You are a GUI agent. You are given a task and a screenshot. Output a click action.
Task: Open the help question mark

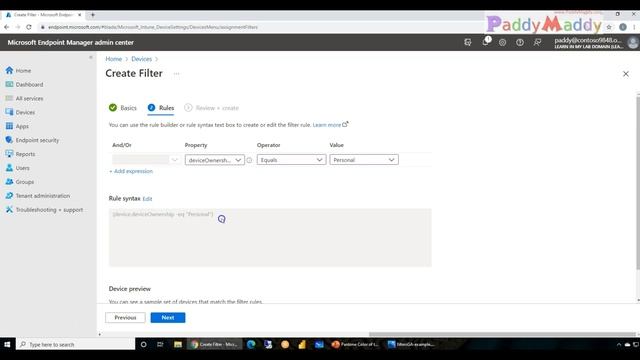(520, 42)
